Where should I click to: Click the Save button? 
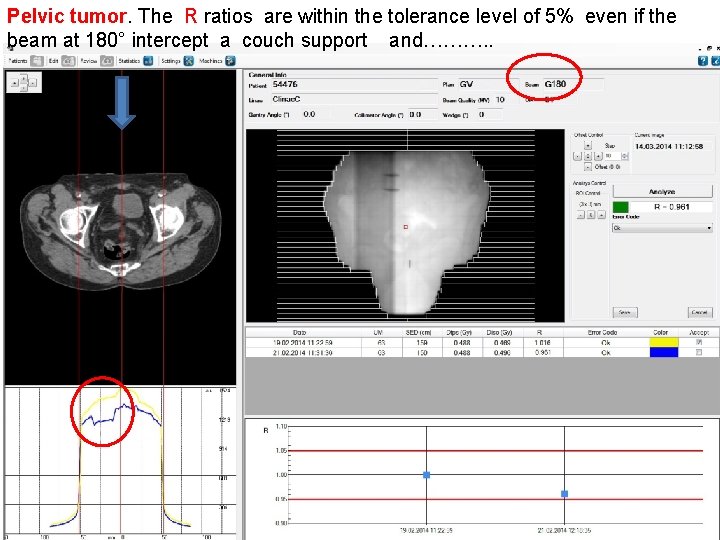pyautogui.click(x=625, y=312)
